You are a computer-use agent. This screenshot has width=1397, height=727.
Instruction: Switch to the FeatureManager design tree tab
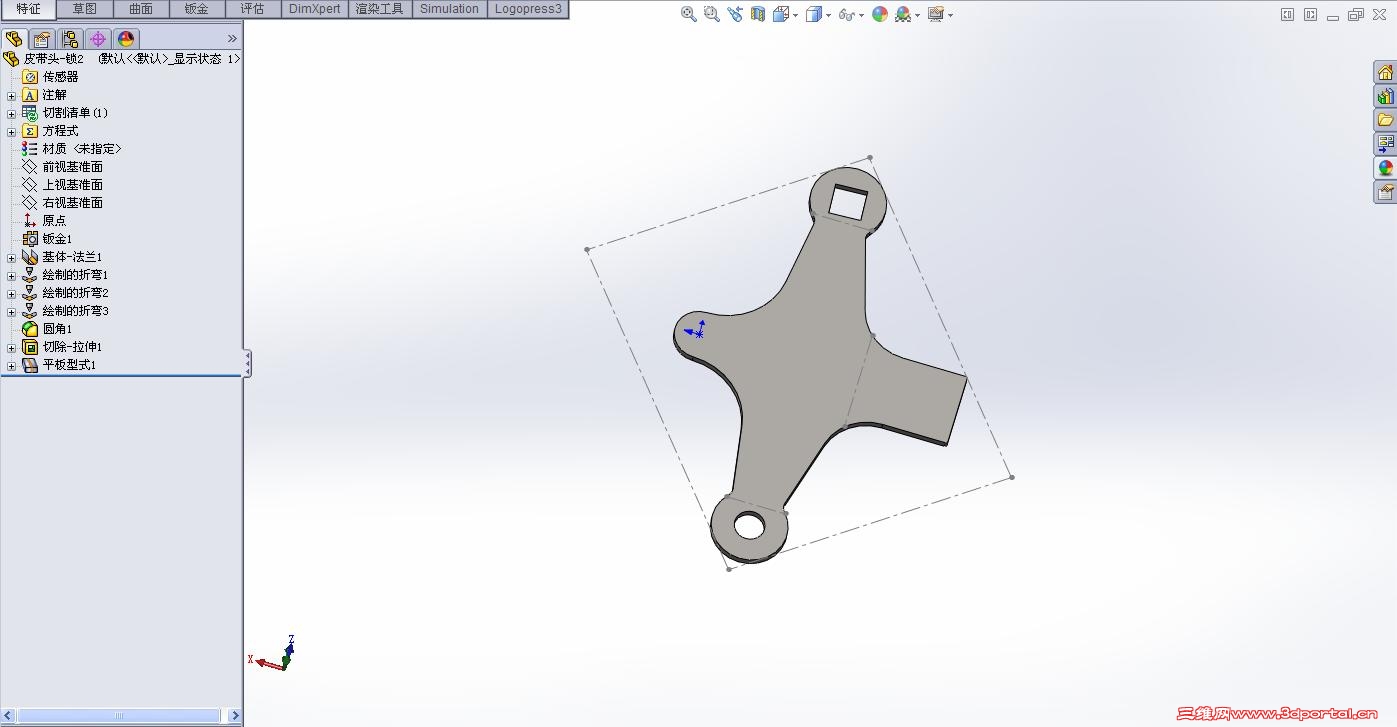(x=14, y=39)
